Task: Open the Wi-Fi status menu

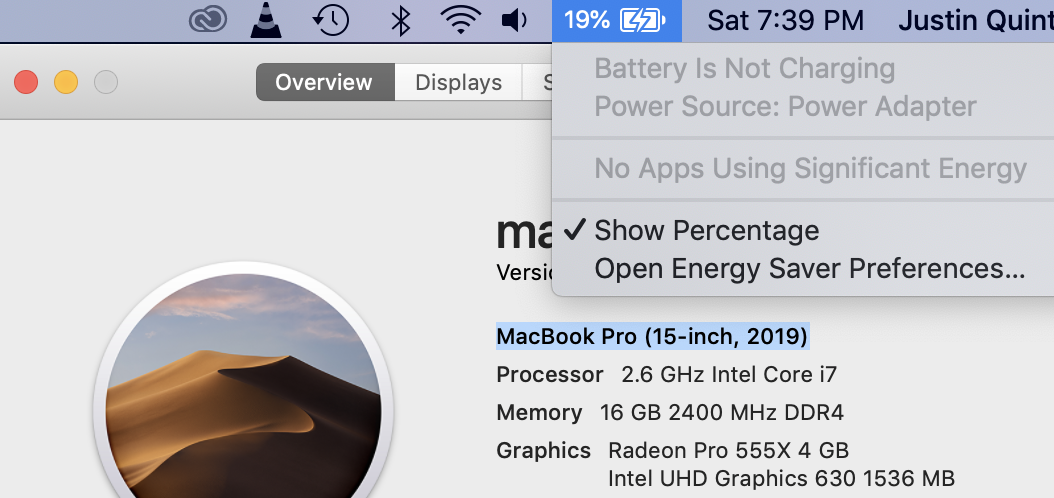Action: click(460, 20)
